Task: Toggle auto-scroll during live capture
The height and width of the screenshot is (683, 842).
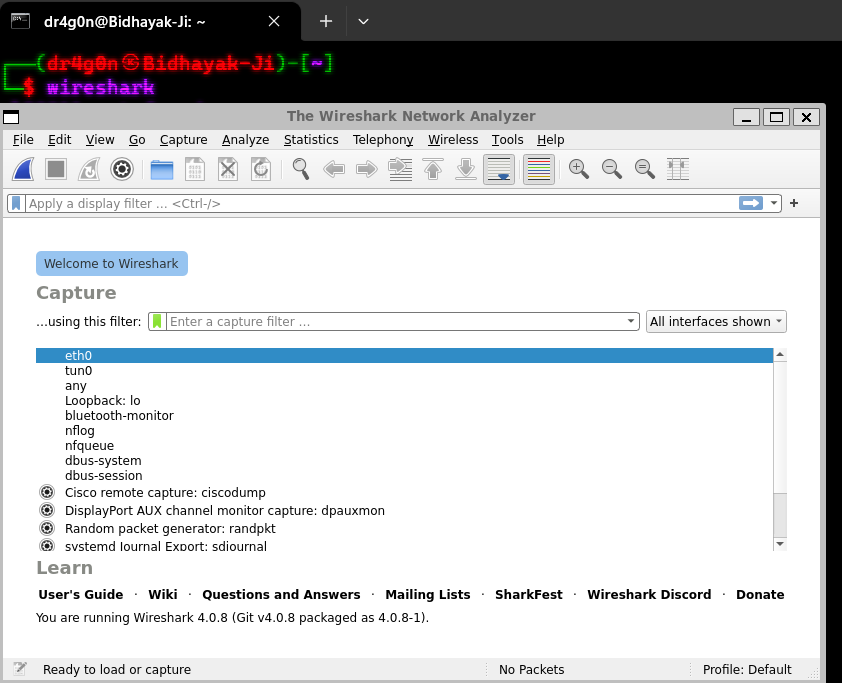Action: click(x=499, y=170)
